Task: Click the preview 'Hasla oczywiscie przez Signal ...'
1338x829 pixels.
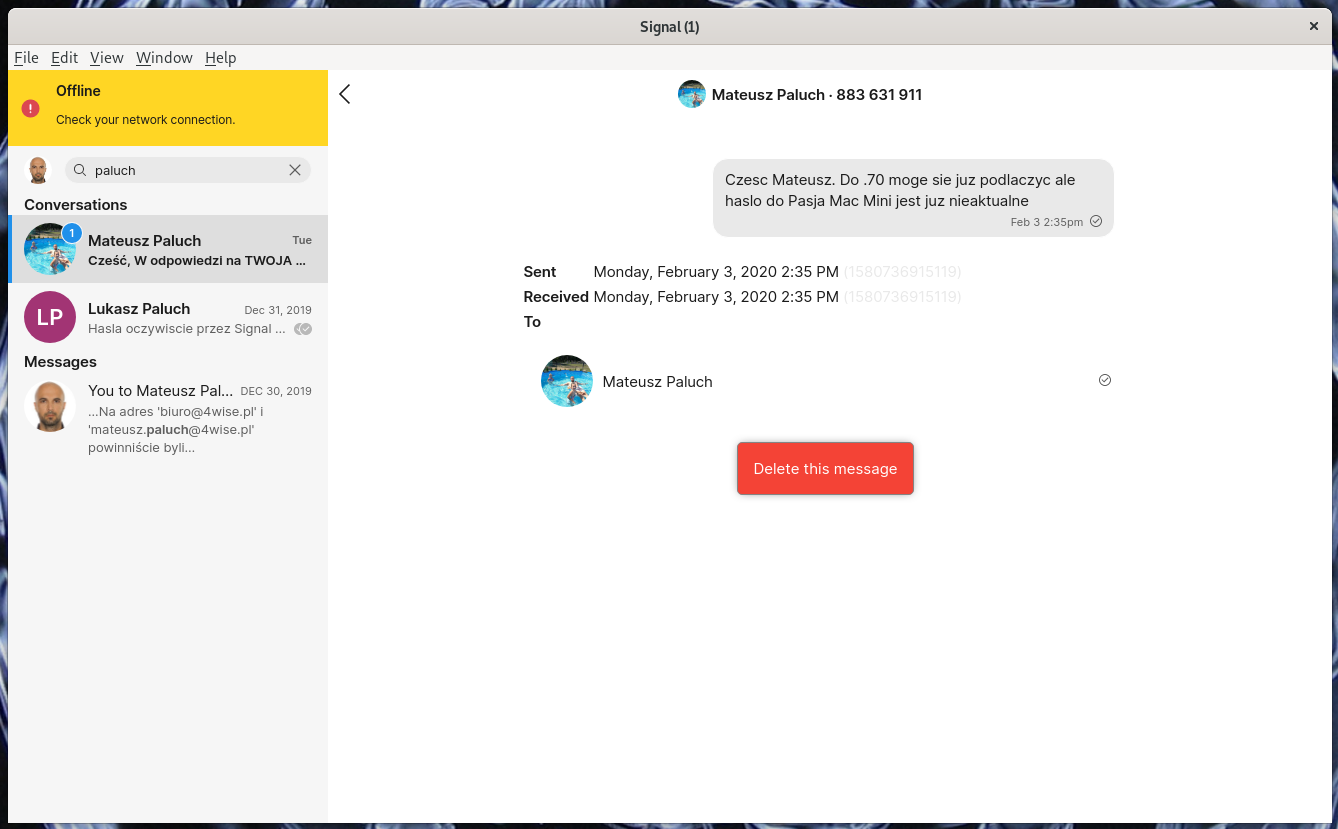Action: tap(187, 329)
